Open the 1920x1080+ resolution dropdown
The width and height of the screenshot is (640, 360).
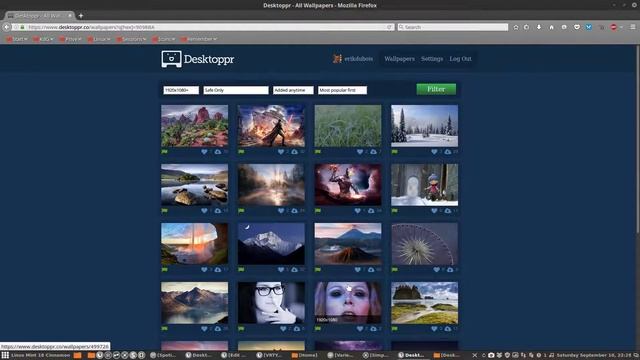pyautogui.click(x=181, y=90)
